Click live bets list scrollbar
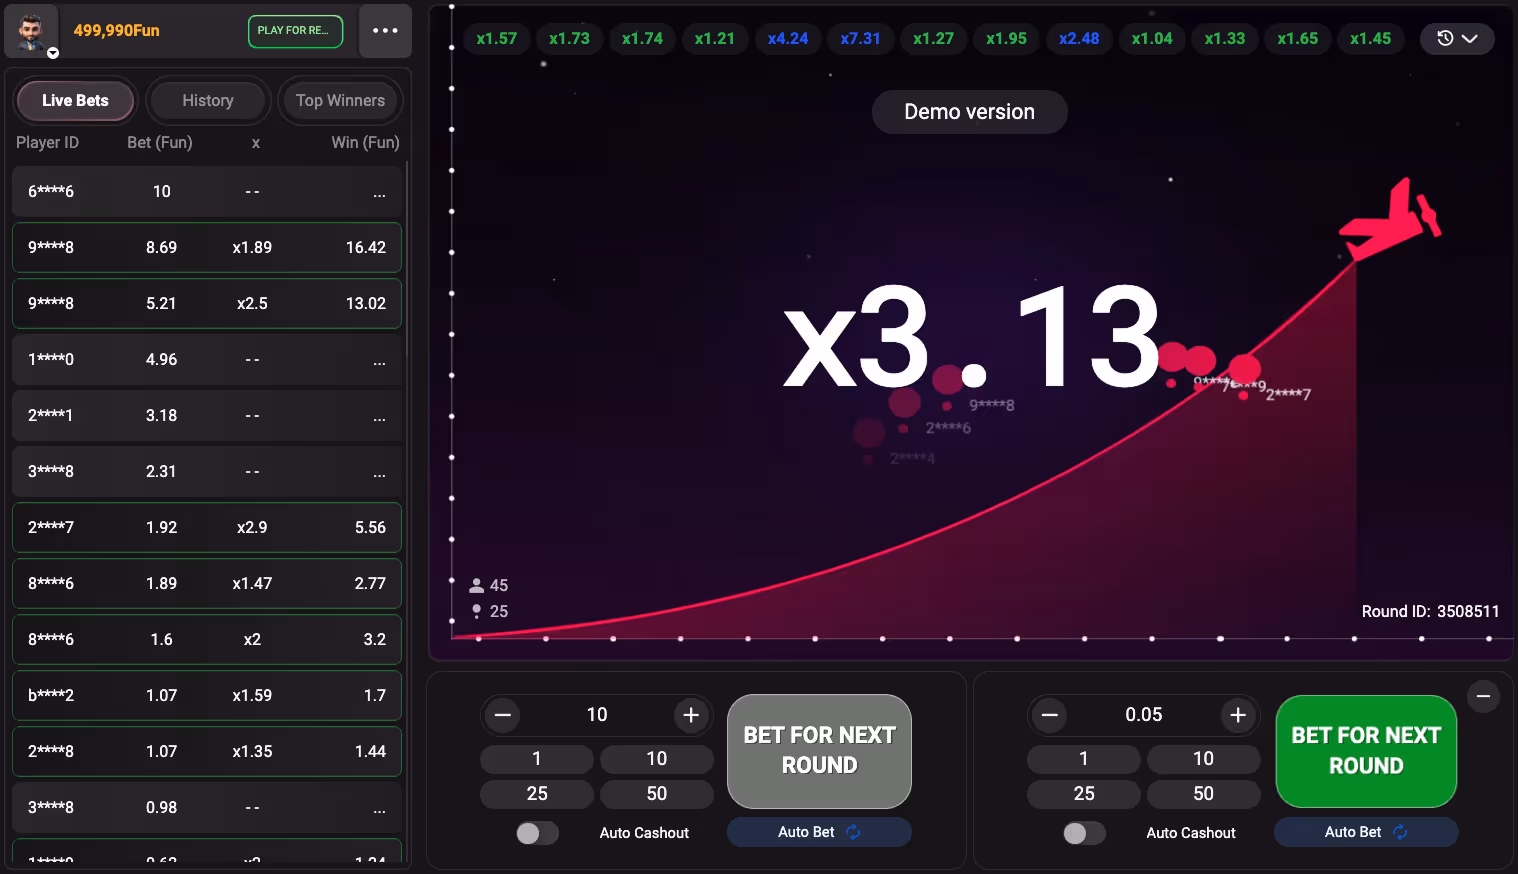Screen dimensions: 1518x874 click(x=407, y=260)
